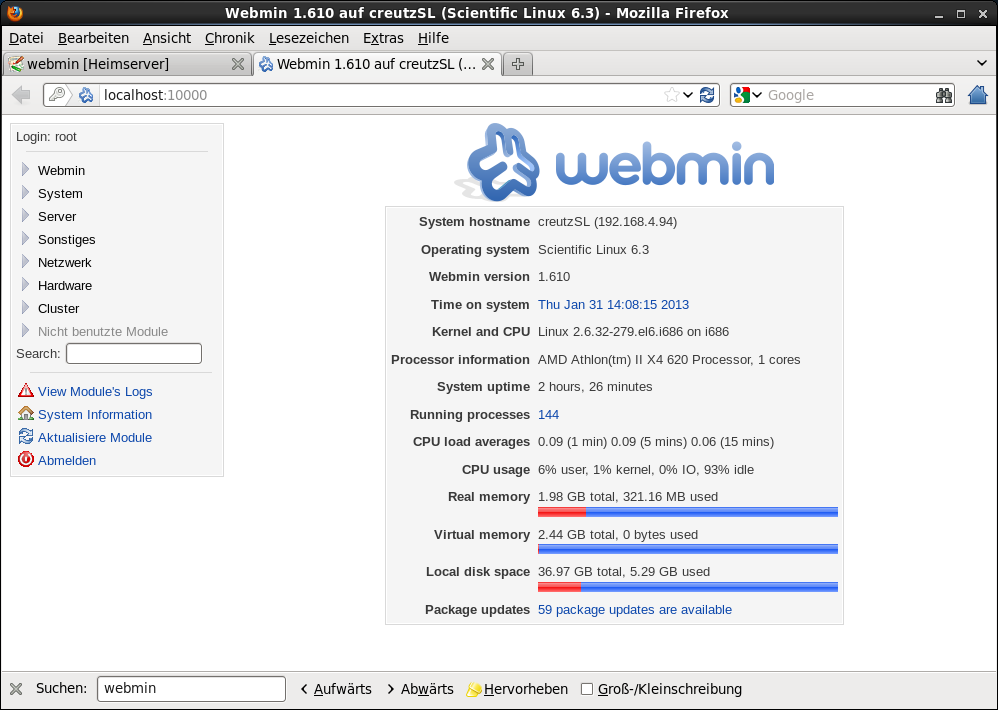The height and width of the screenshot is (710, 998).
Task: Click the Aktualisiere Module refresh icon
Action: (x=26, y=437)
